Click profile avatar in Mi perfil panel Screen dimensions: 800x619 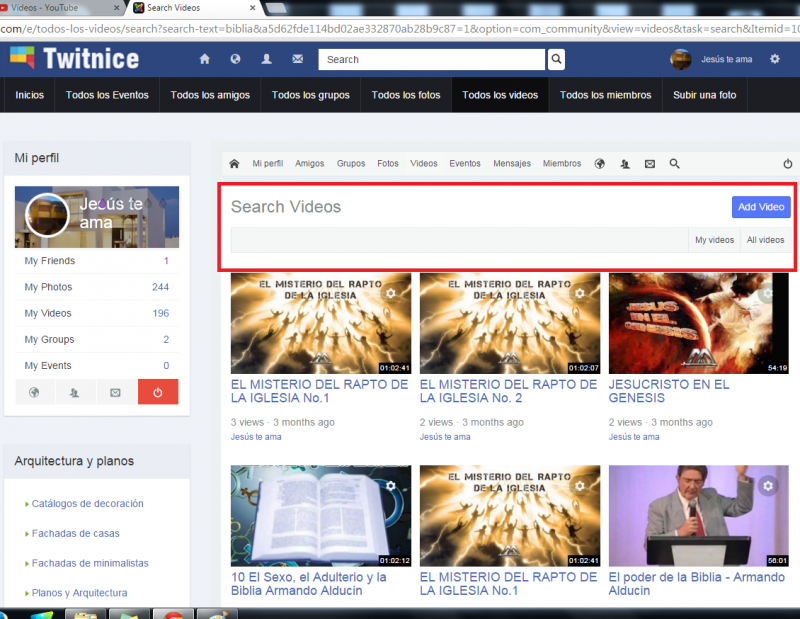47,215
